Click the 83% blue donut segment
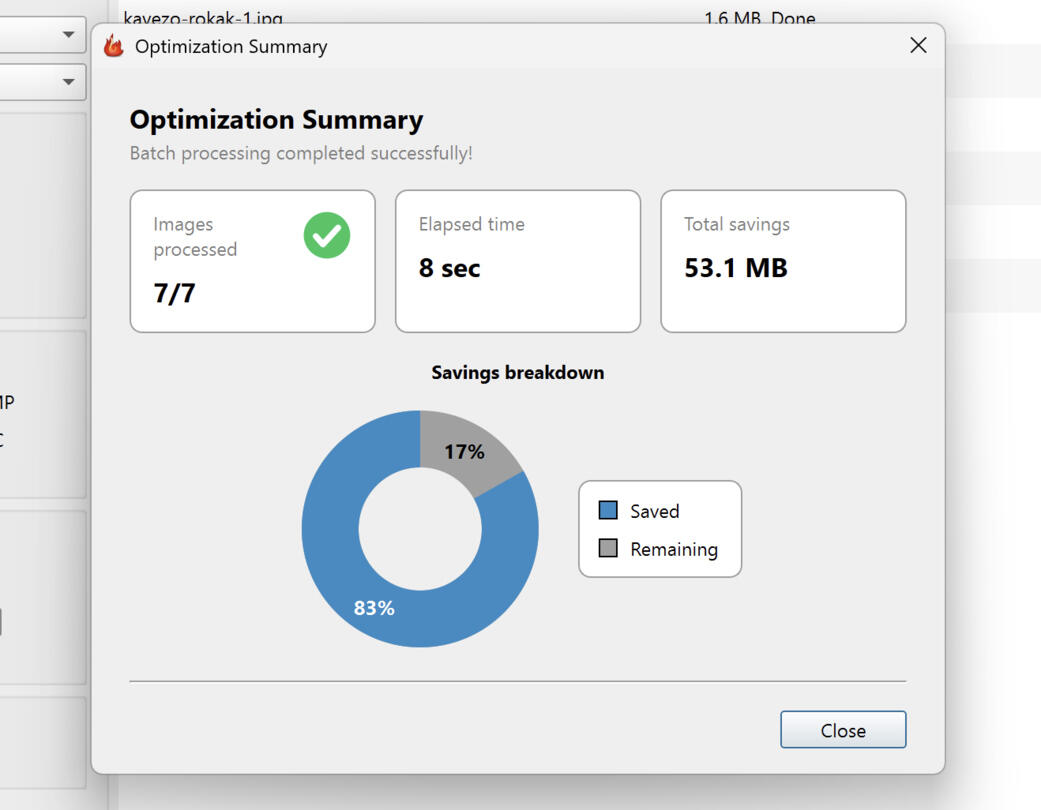 374,608
